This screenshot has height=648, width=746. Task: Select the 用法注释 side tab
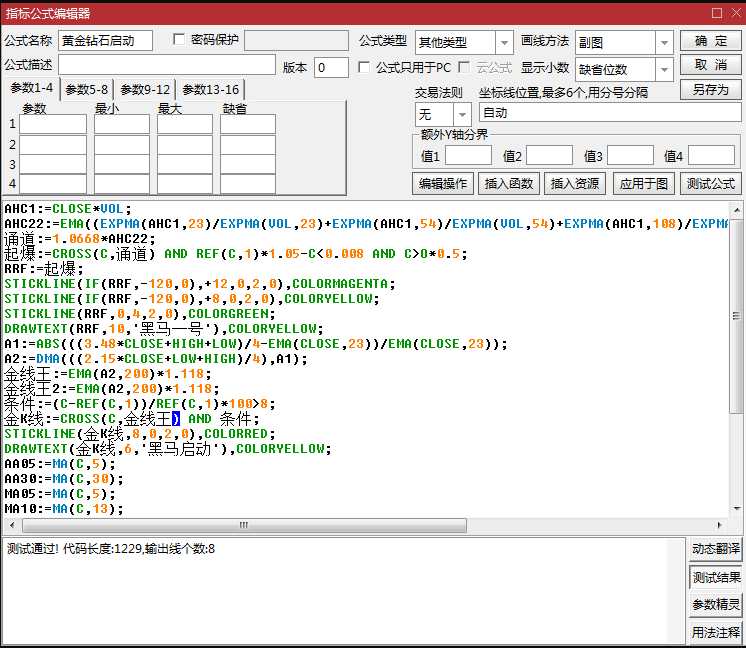(716, 633)
